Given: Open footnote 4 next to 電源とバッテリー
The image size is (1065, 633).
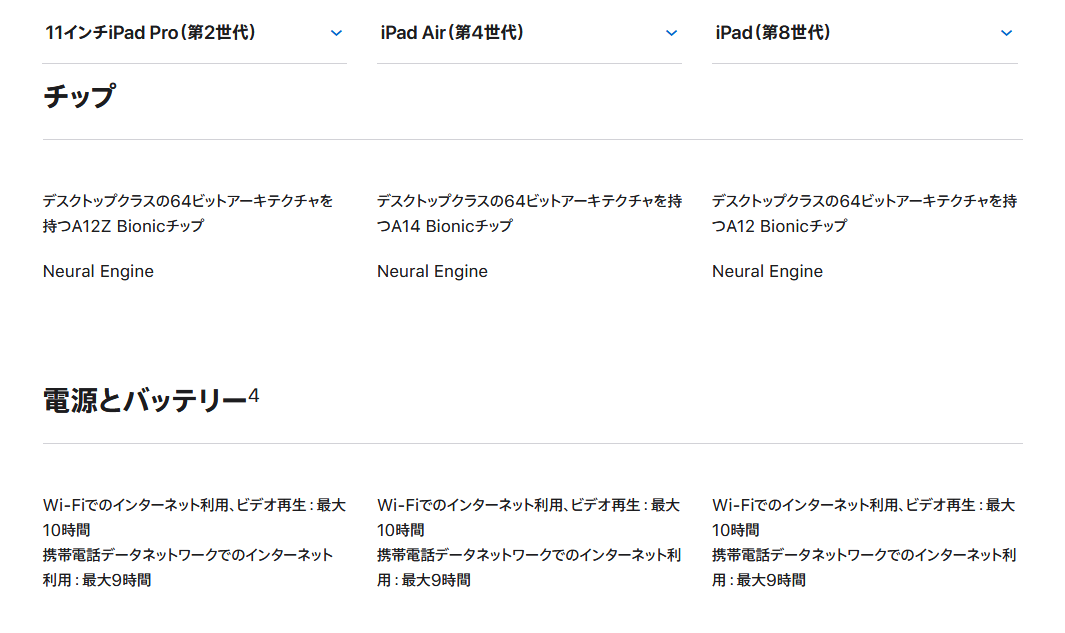Looking at the screenshot, I should pyautogui.click(x=254, y=396).
